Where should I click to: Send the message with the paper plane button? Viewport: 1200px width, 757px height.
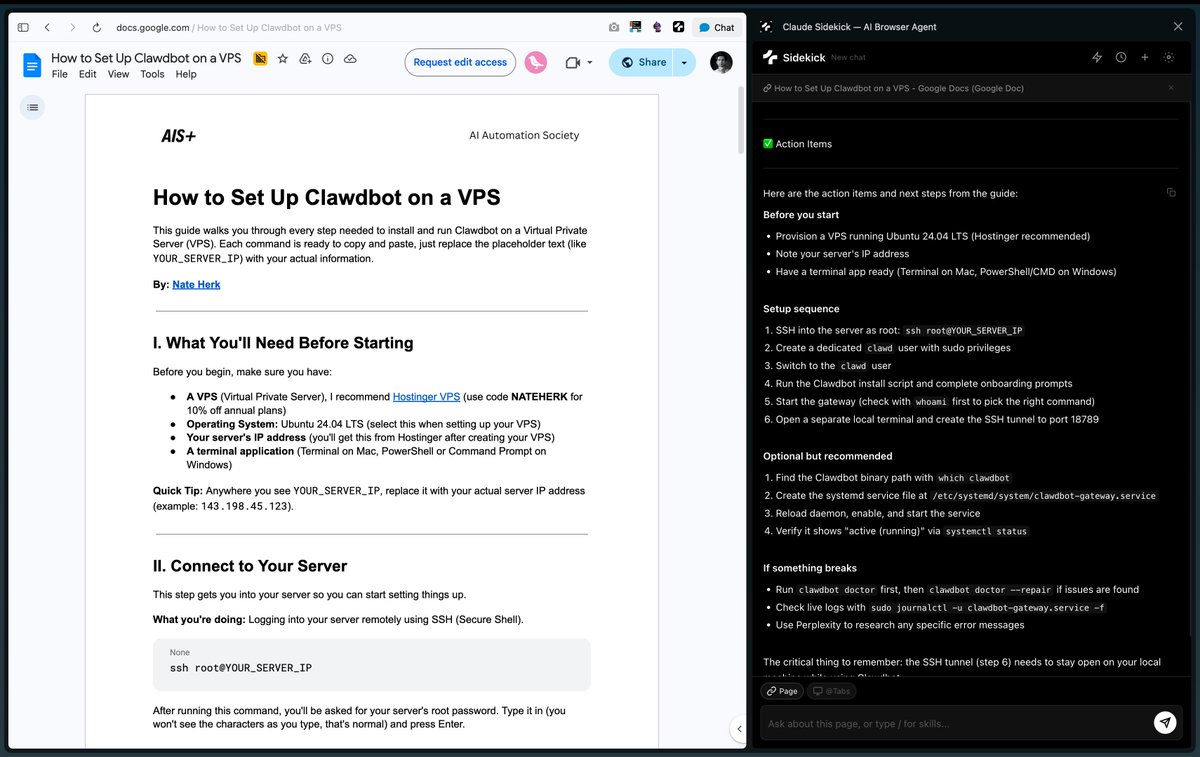(x=1164, y=722)
